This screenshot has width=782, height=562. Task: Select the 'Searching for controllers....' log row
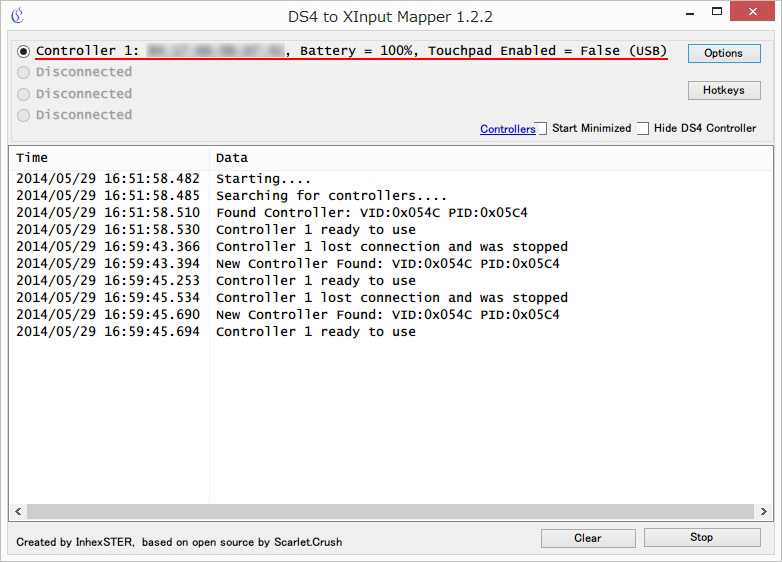391,195
